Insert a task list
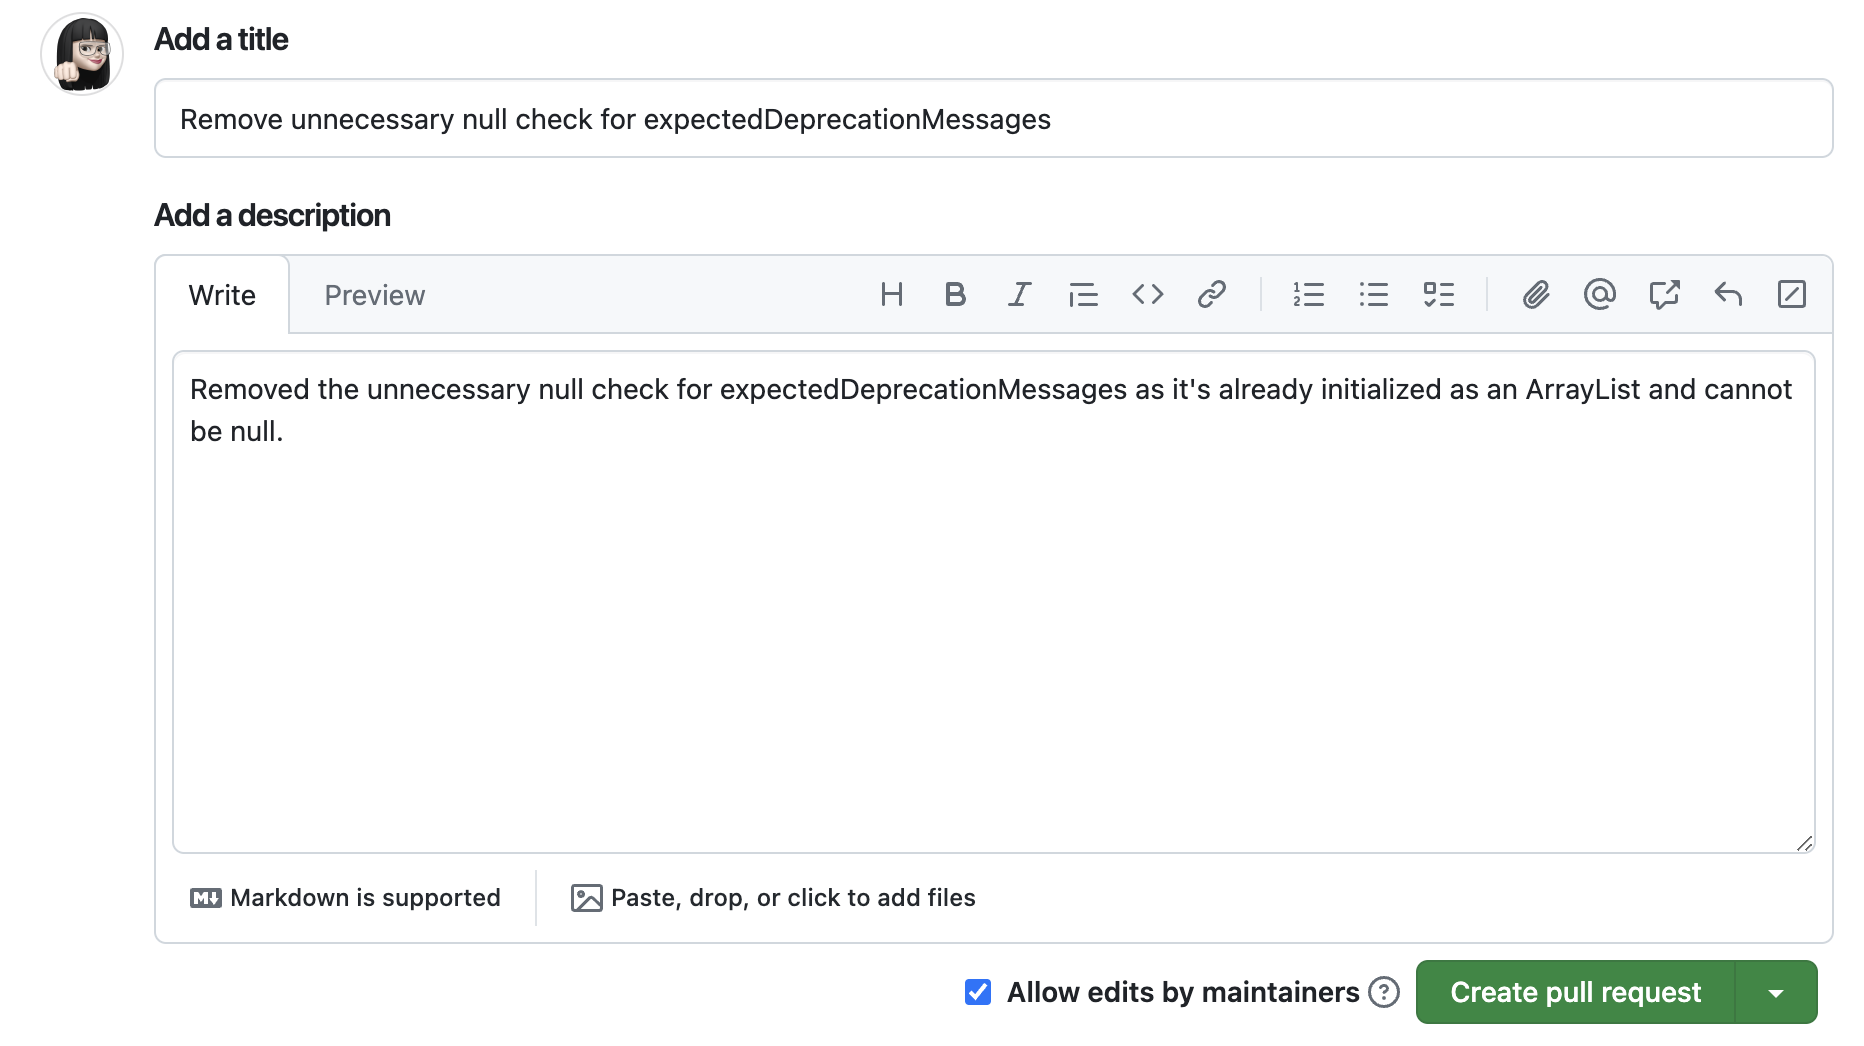The height and width of the screenshot is (1046, 1864). (x=1438, y=295)
